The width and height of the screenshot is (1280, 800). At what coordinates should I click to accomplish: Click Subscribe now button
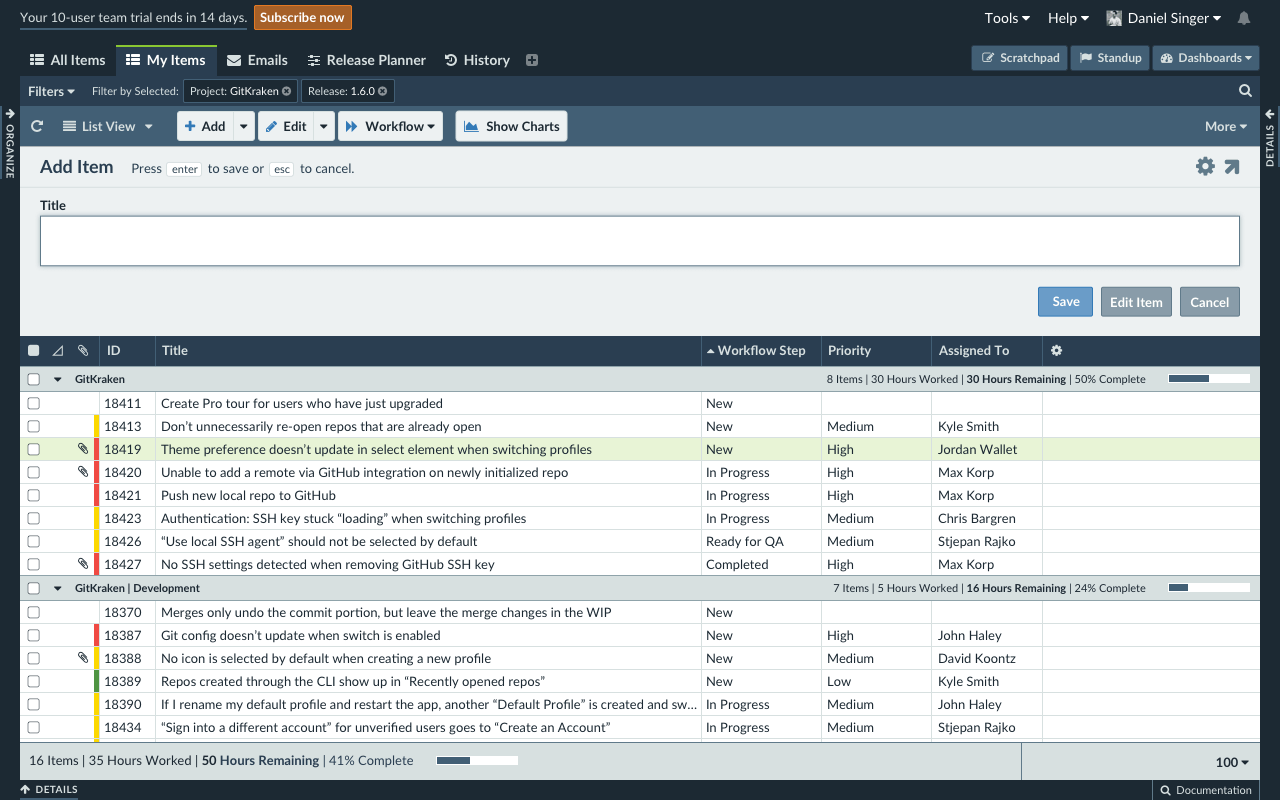point(302,17)
